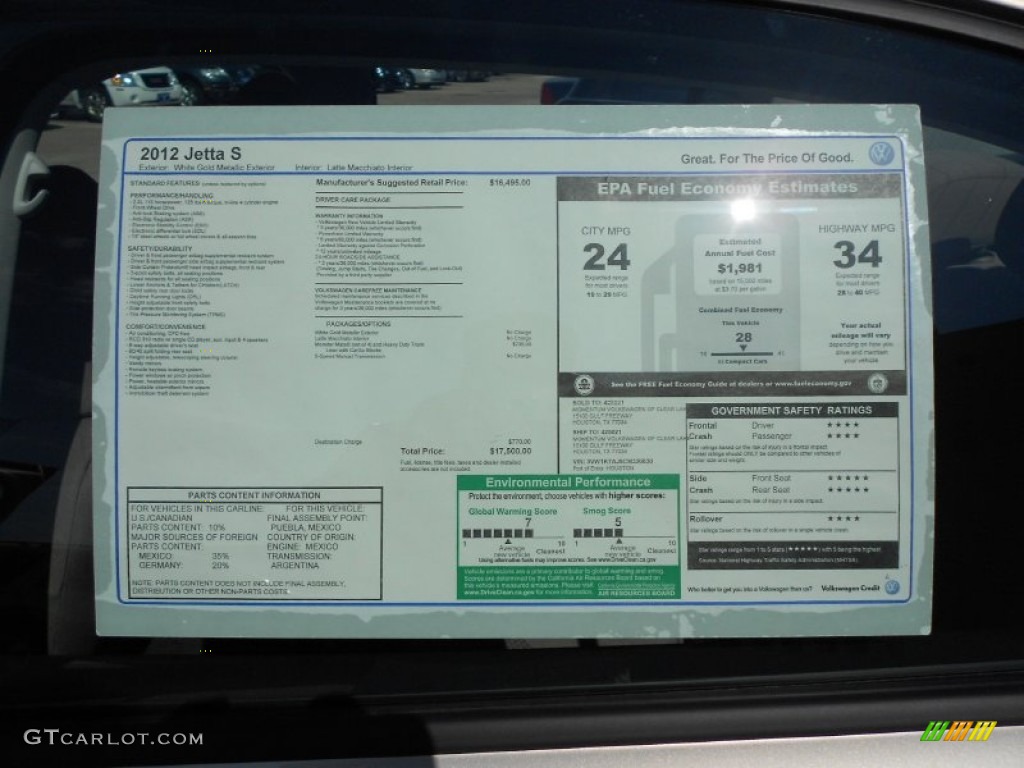Viewport: 1024px width, 768px height.
Task: Click 'ARGENTINA' transmission origin
Action: tap(295, 565)
